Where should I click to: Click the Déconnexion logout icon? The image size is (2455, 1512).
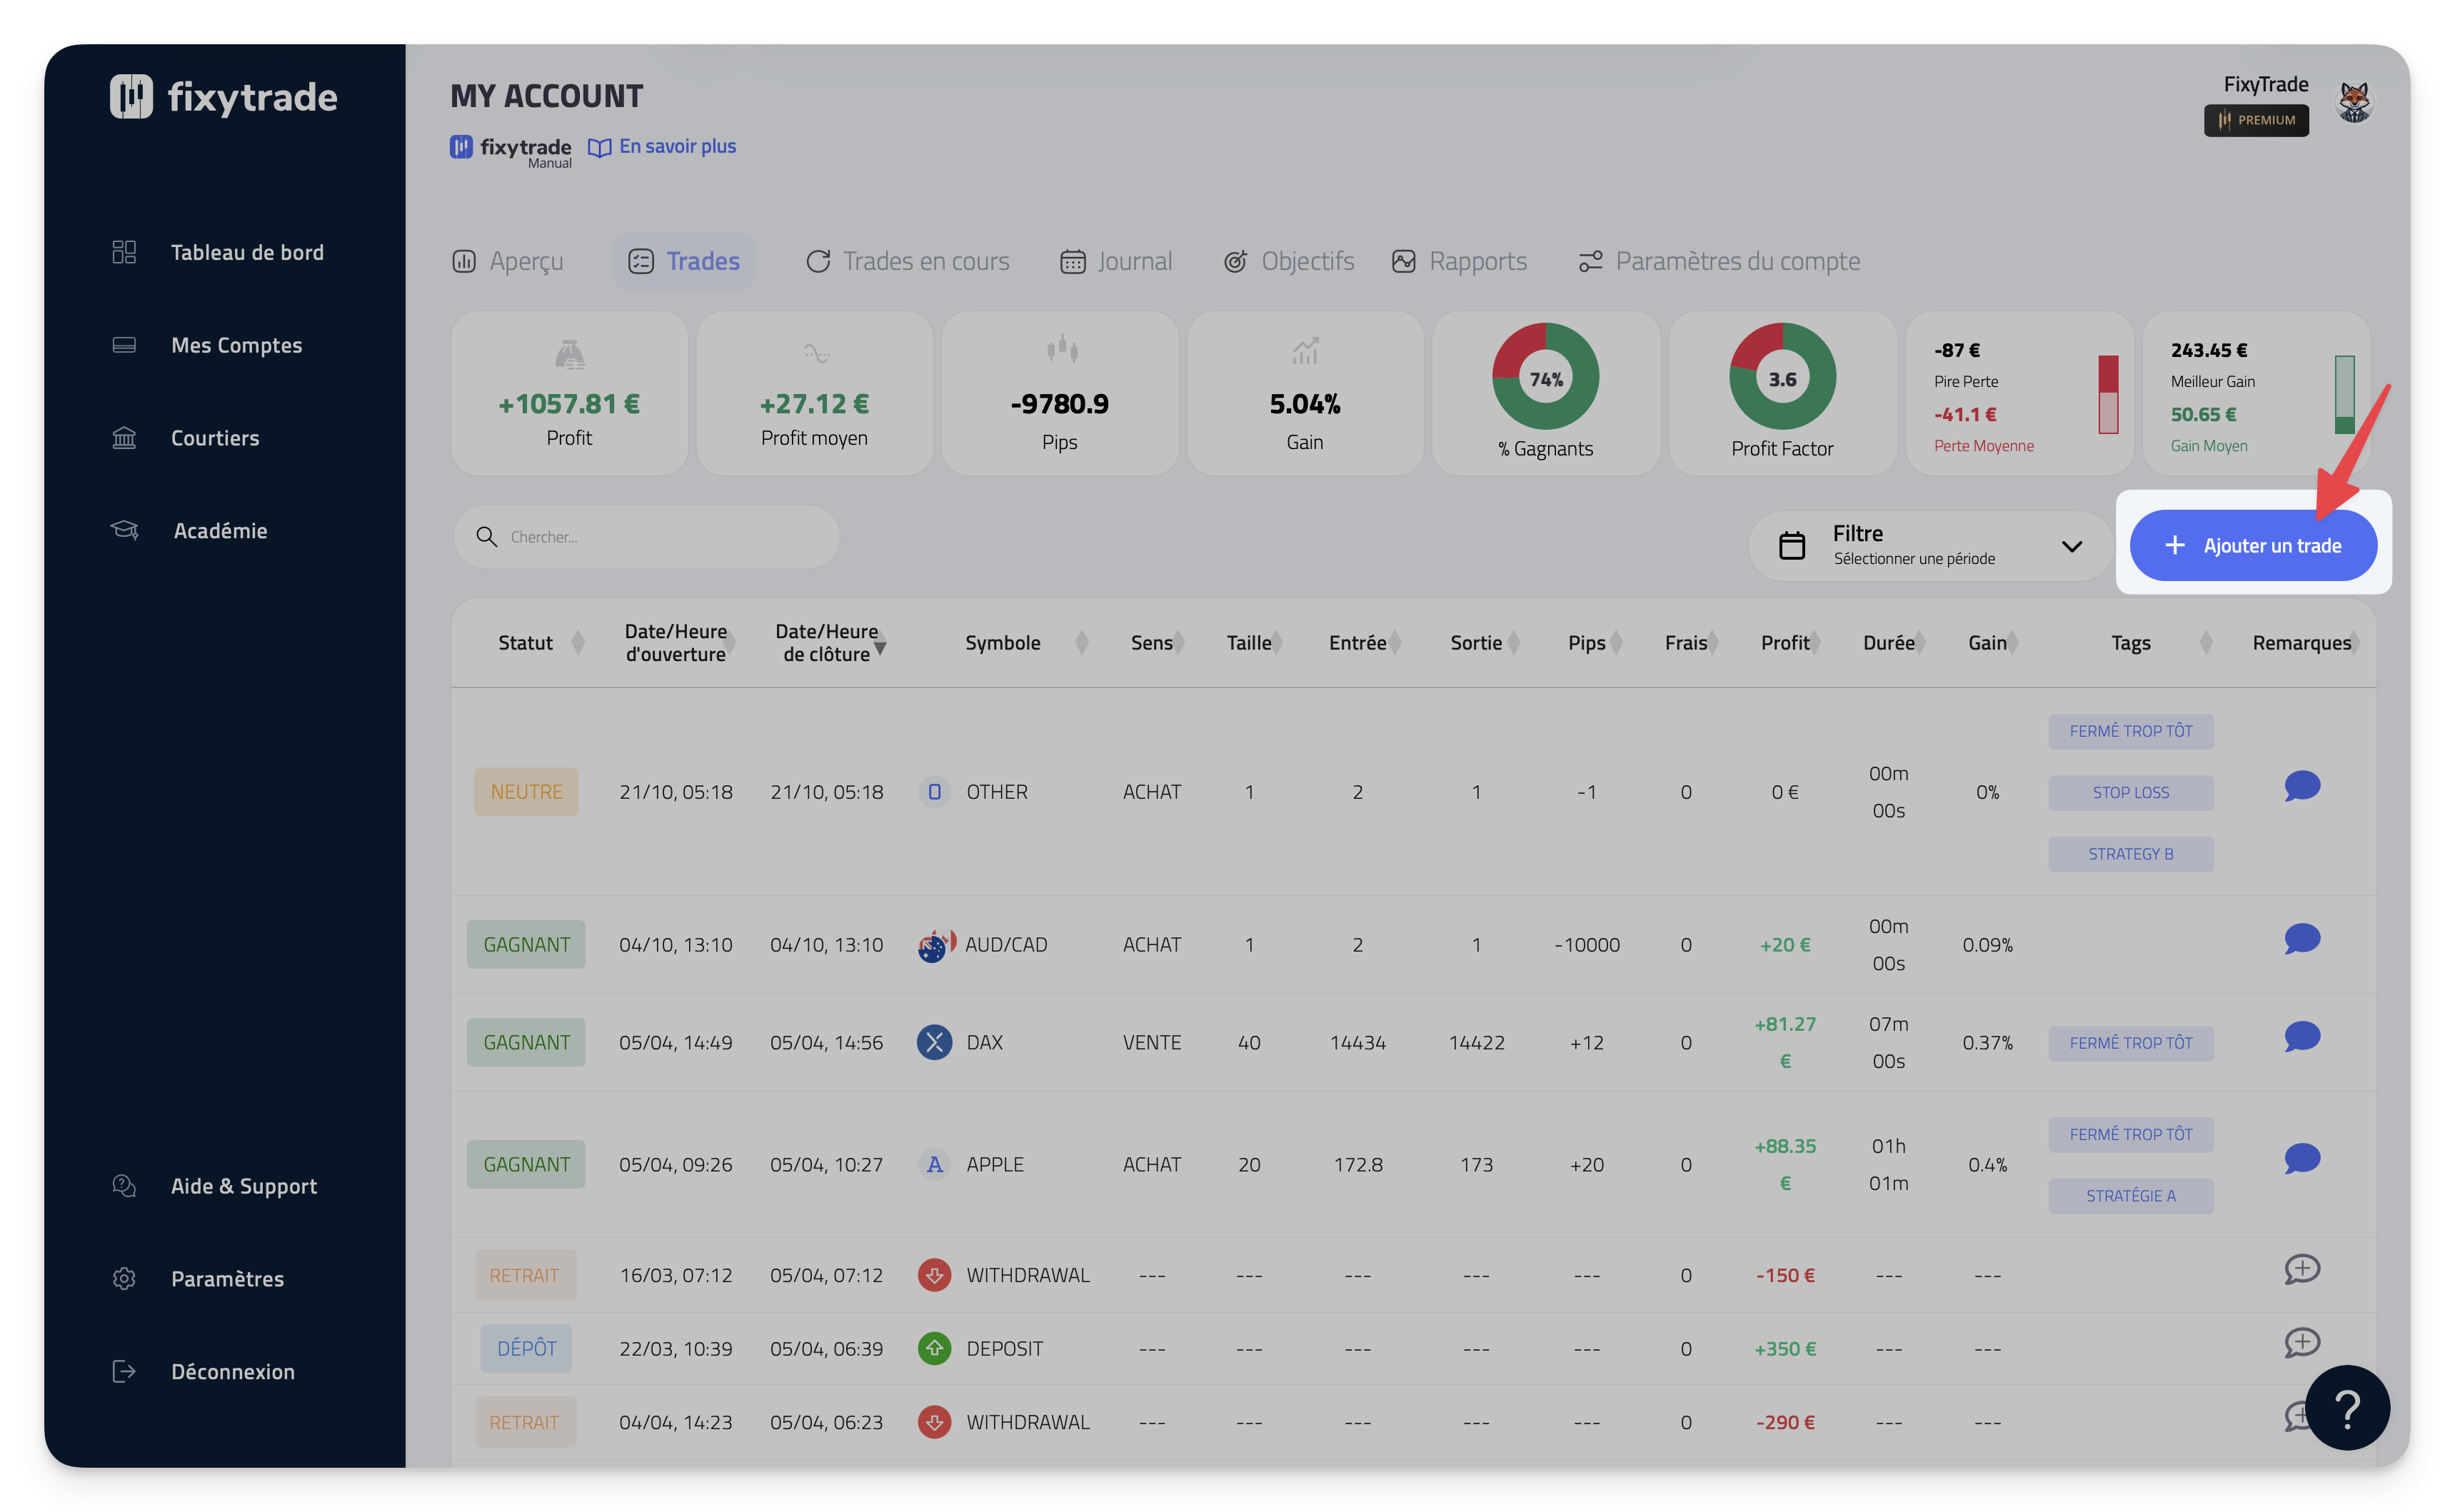(124, 1371)
